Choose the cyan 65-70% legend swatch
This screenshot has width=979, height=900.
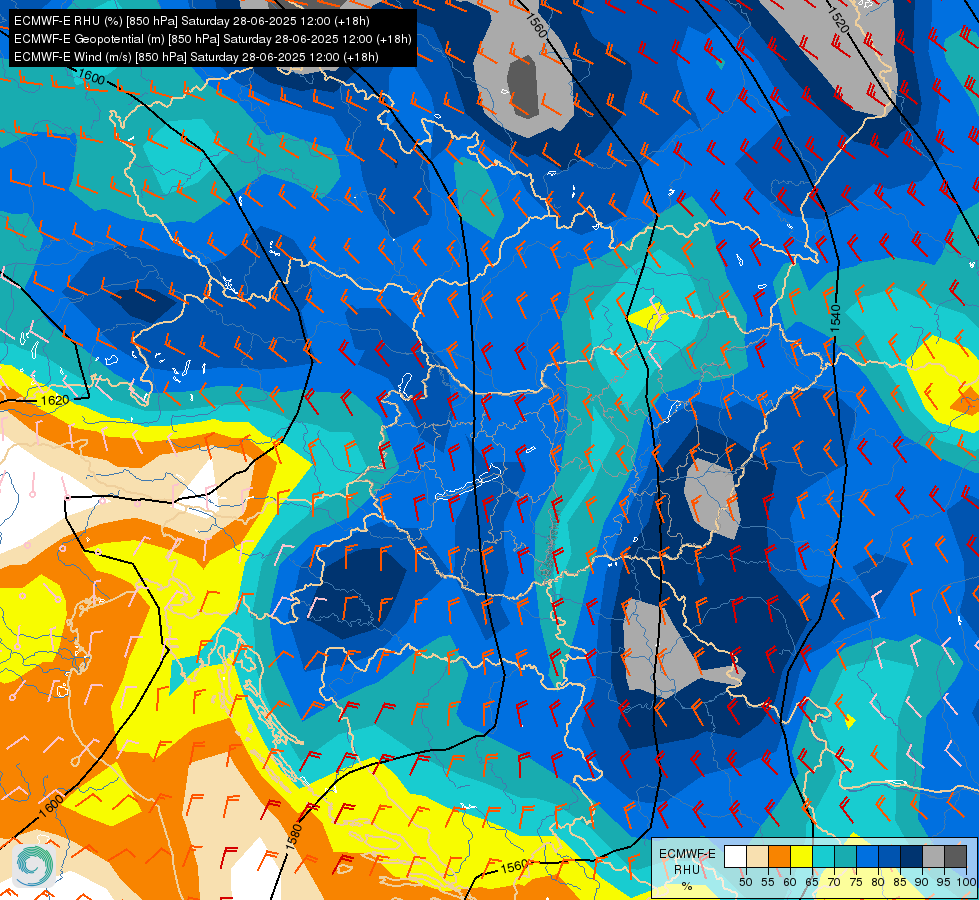point(823,857)
